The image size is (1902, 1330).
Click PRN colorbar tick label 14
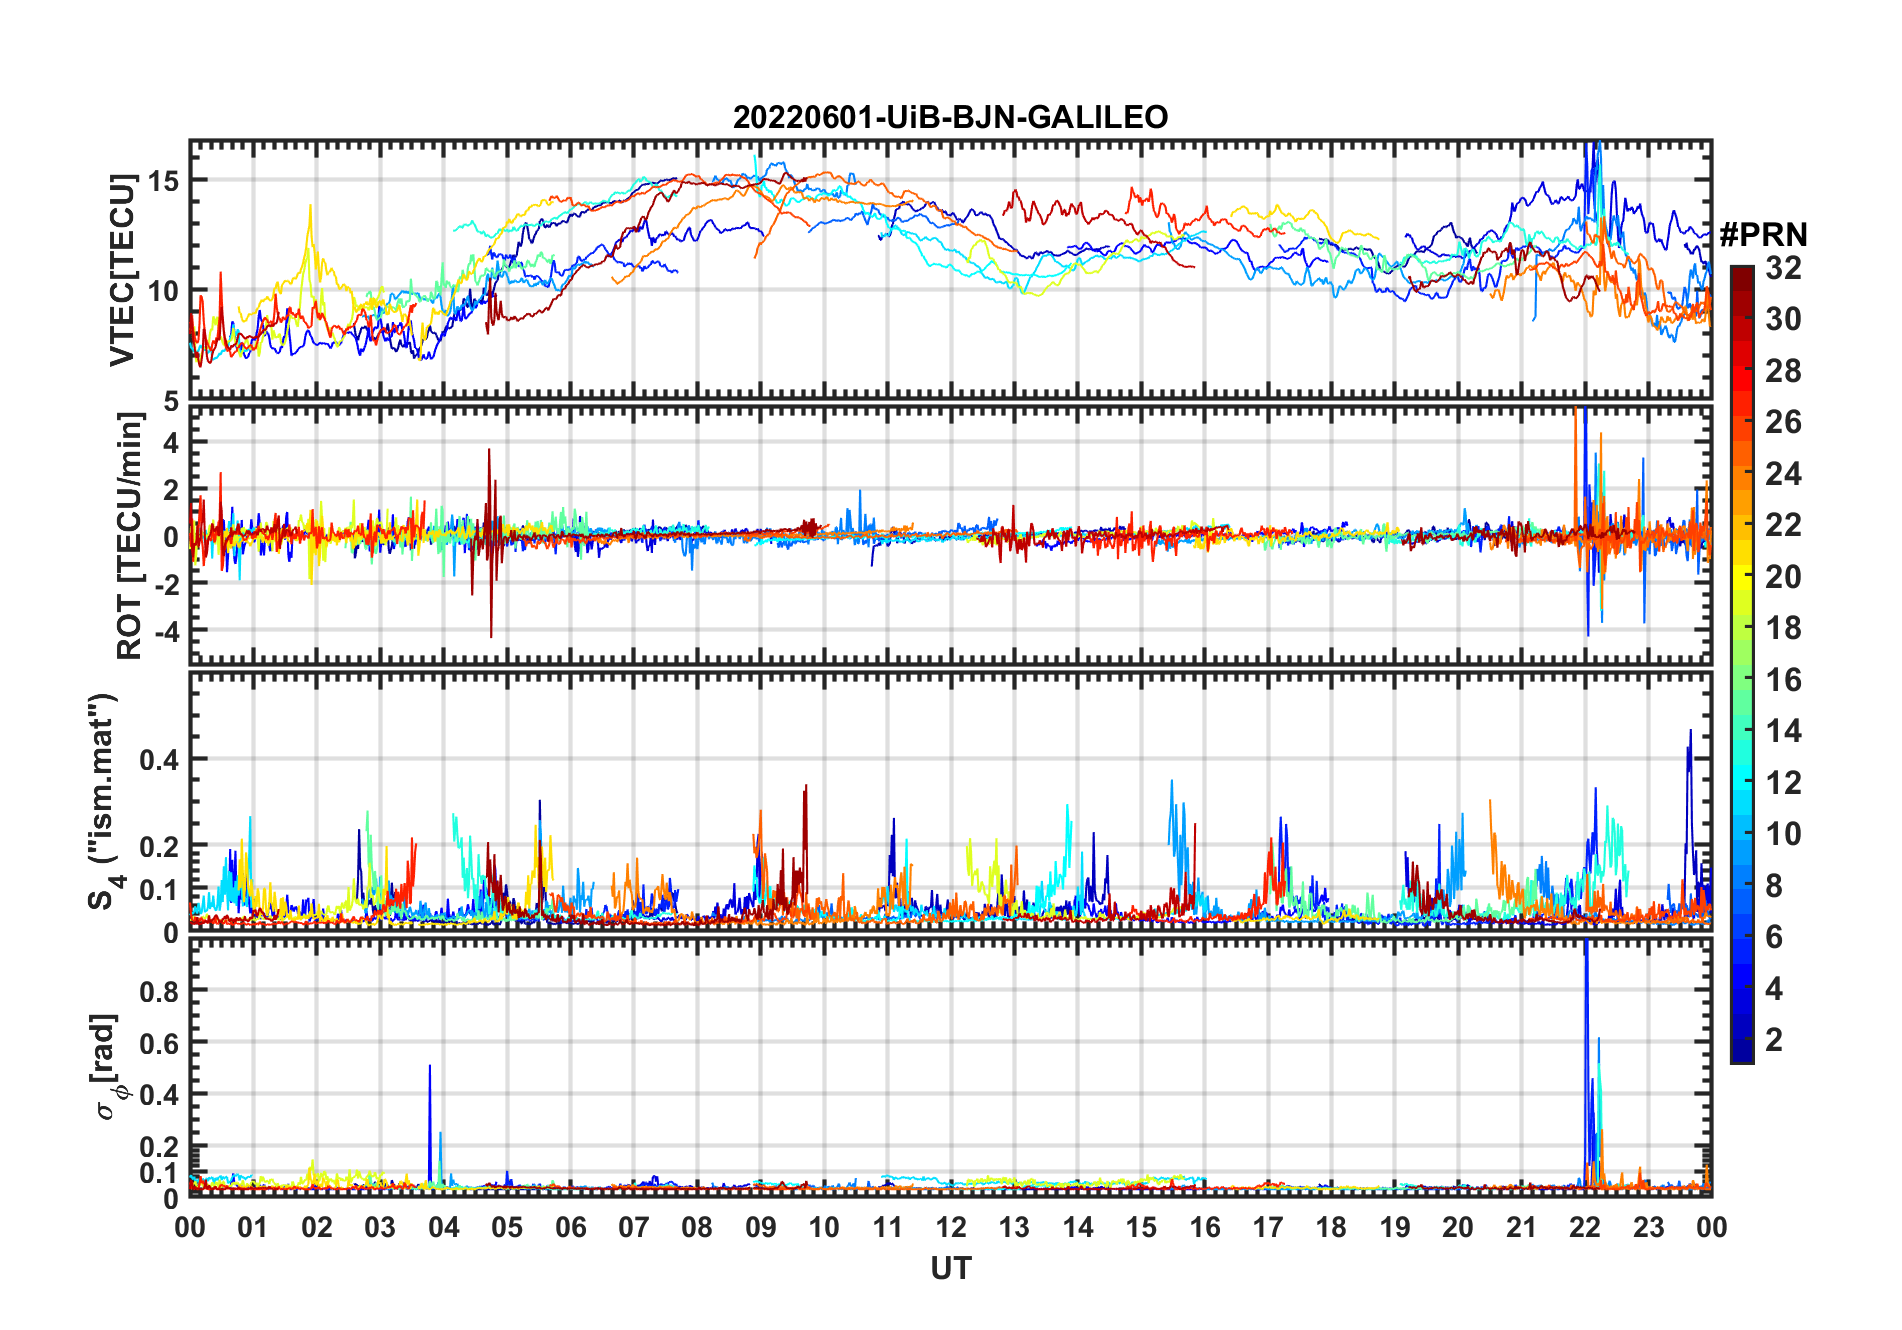coord(1783,731)
